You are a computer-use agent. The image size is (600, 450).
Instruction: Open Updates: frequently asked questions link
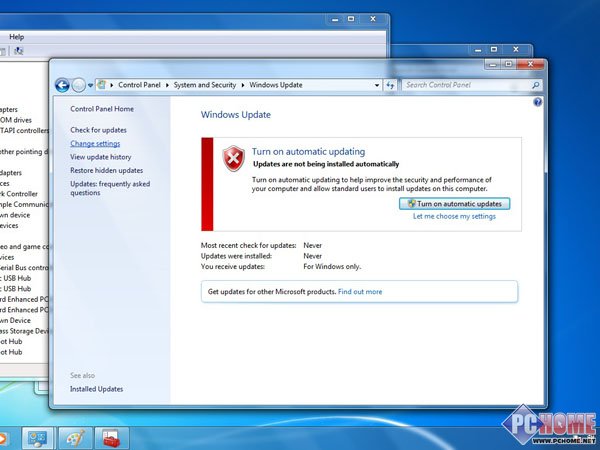(x=110, y=188)
